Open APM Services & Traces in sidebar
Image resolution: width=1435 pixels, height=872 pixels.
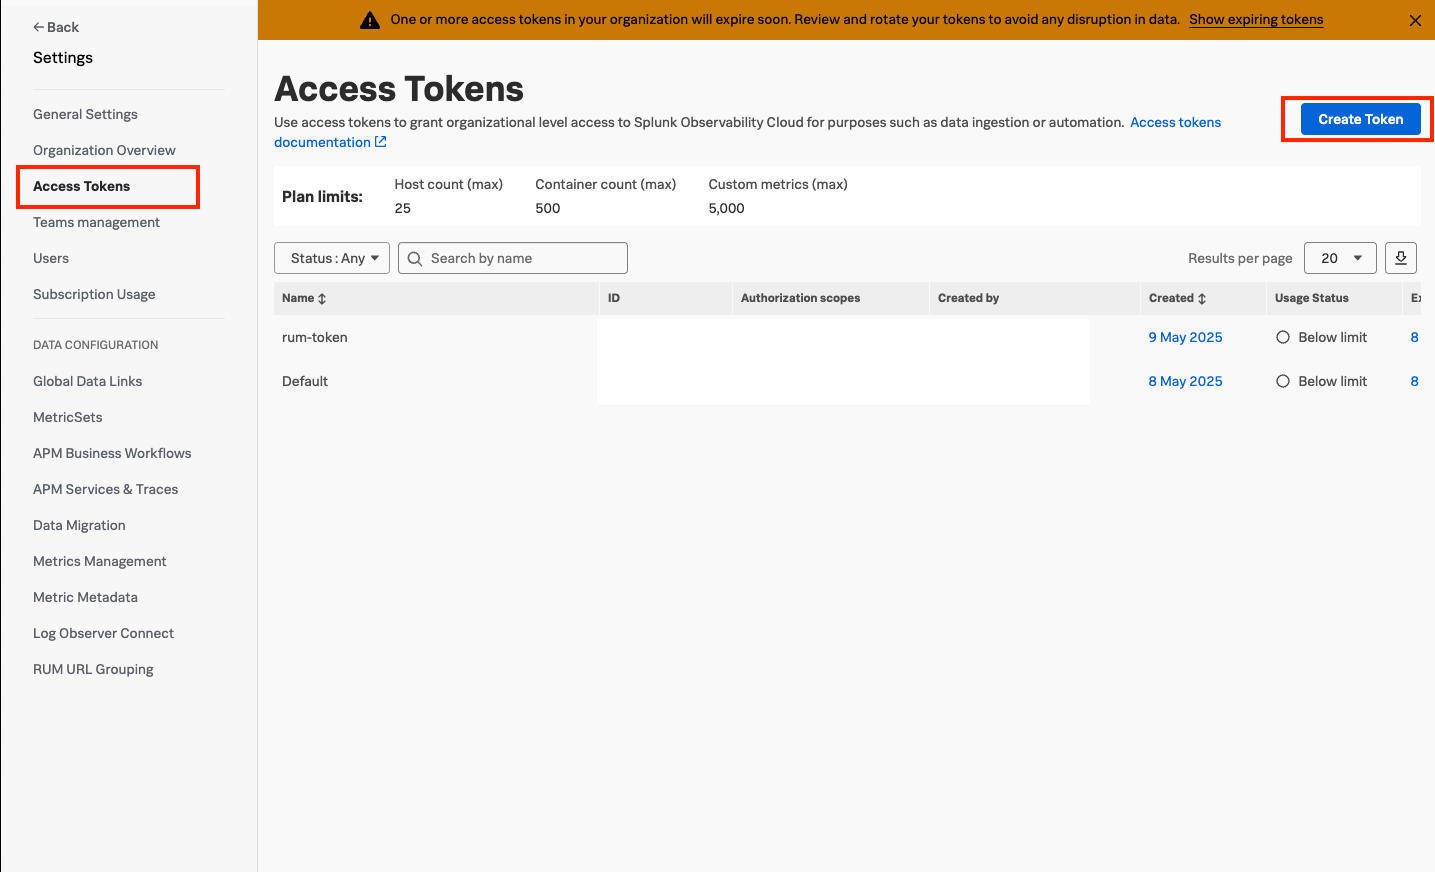tap(105, 489)
